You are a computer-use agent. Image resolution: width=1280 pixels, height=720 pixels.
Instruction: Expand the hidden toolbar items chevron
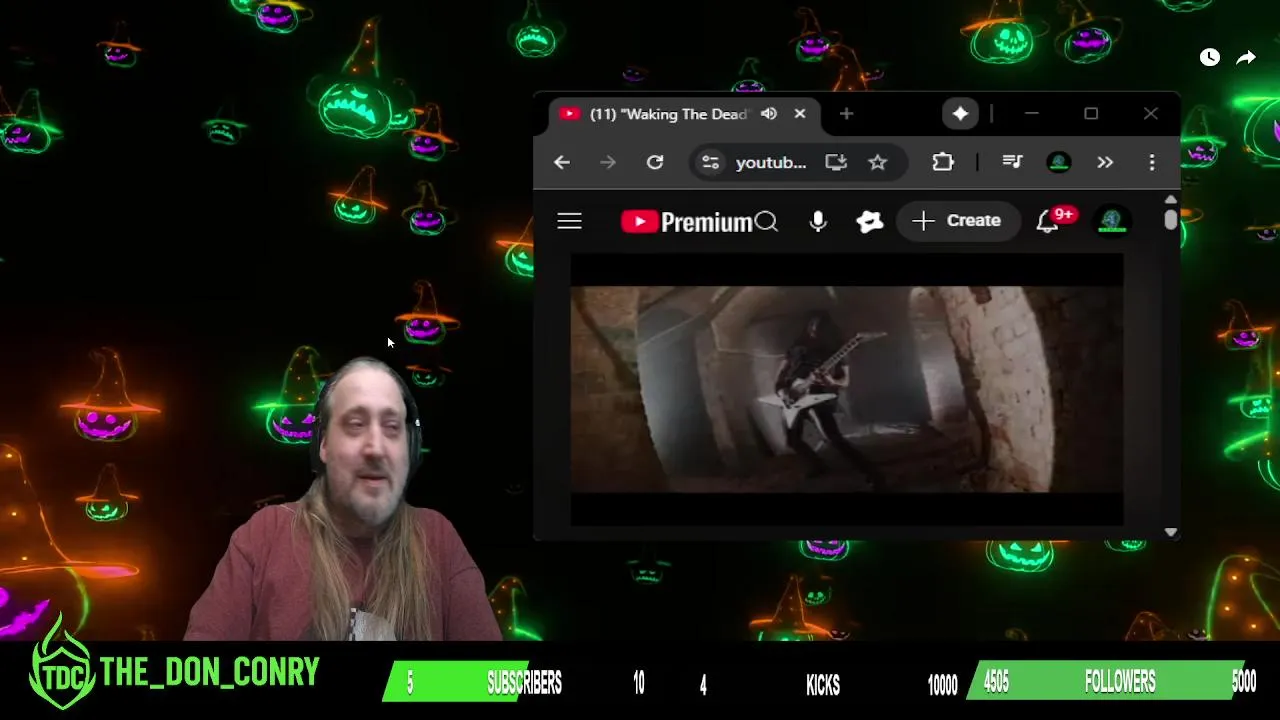(x=1105, y=162)
